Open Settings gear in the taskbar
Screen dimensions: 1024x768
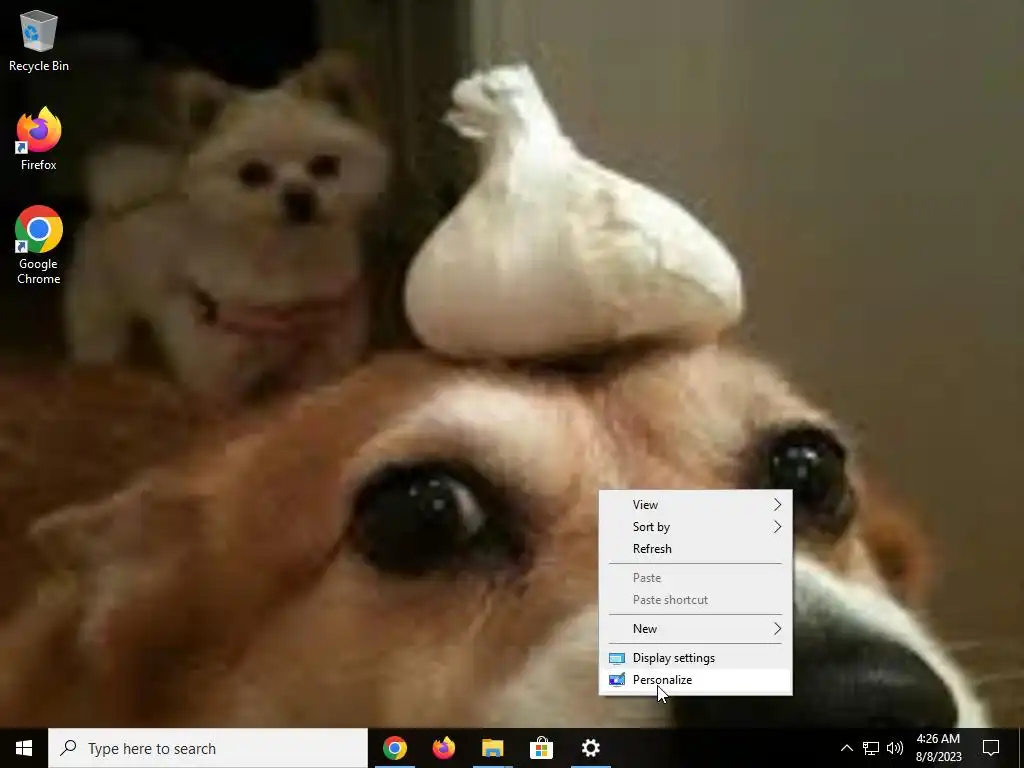click(x=590, y=748)
